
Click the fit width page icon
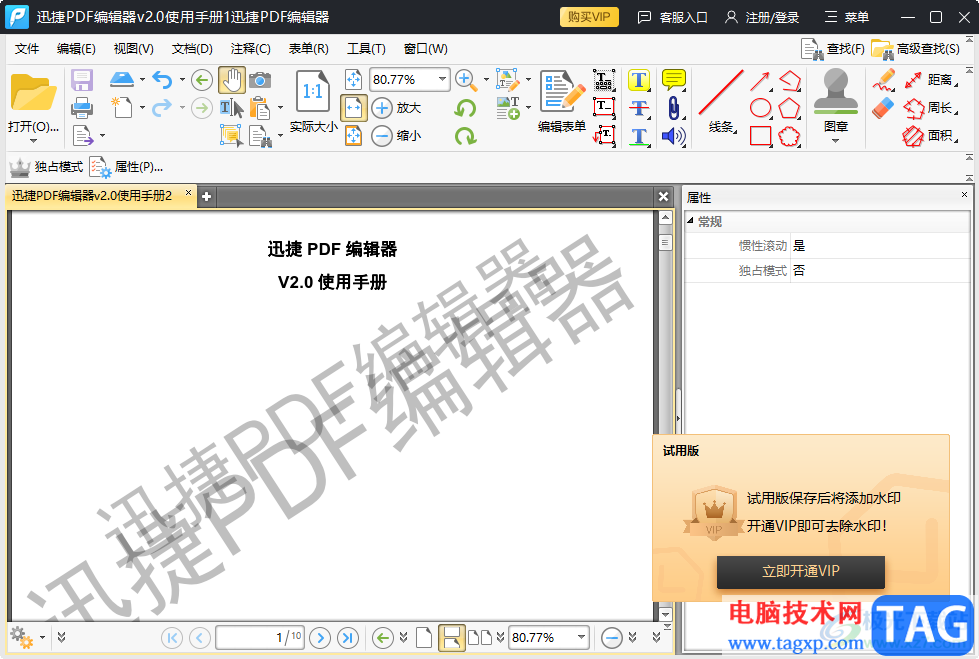click(x=353, y=107)
